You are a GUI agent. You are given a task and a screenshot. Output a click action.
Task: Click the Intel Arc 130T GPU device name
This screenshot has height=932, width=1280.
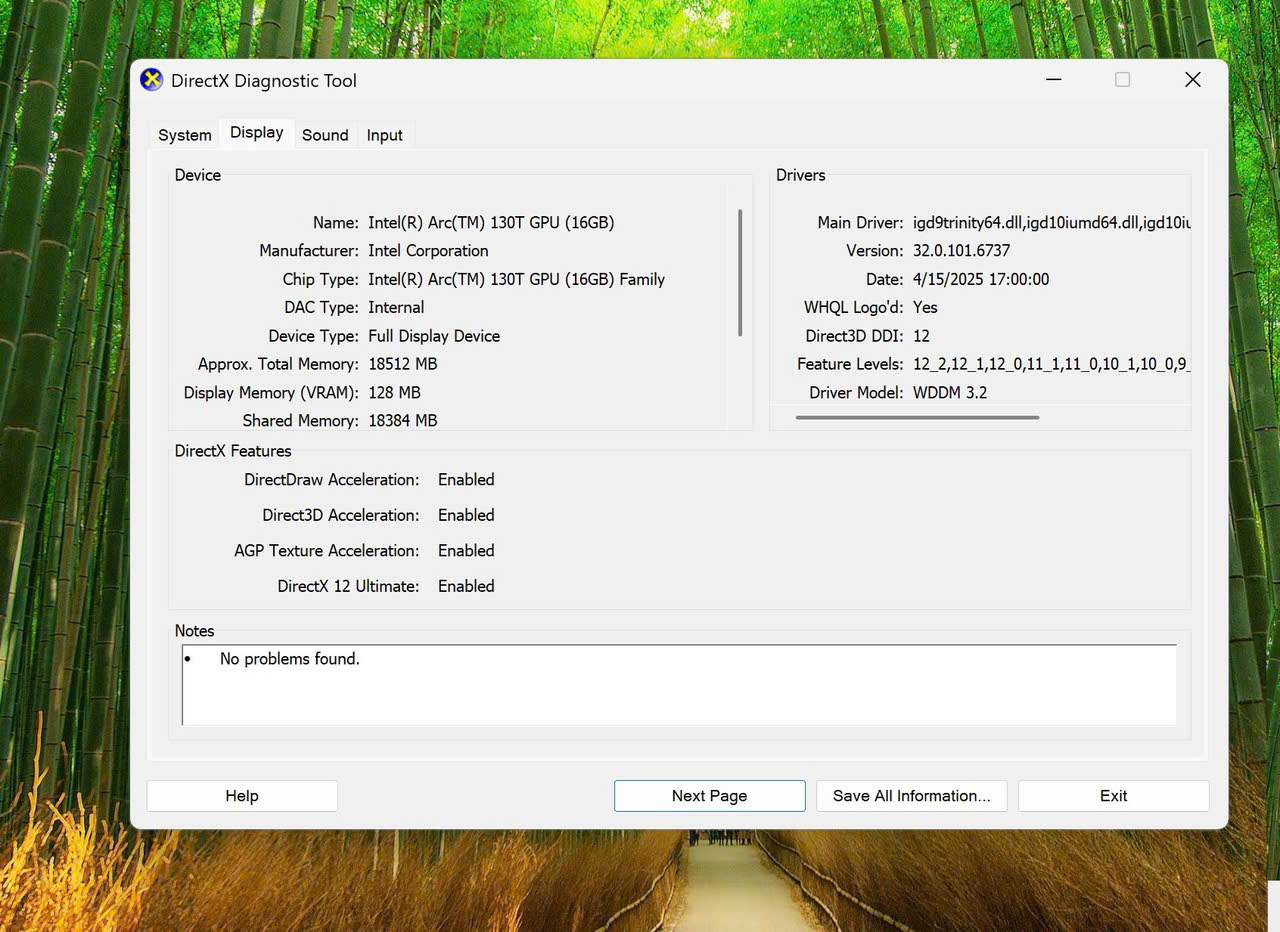tap(491, 223)
